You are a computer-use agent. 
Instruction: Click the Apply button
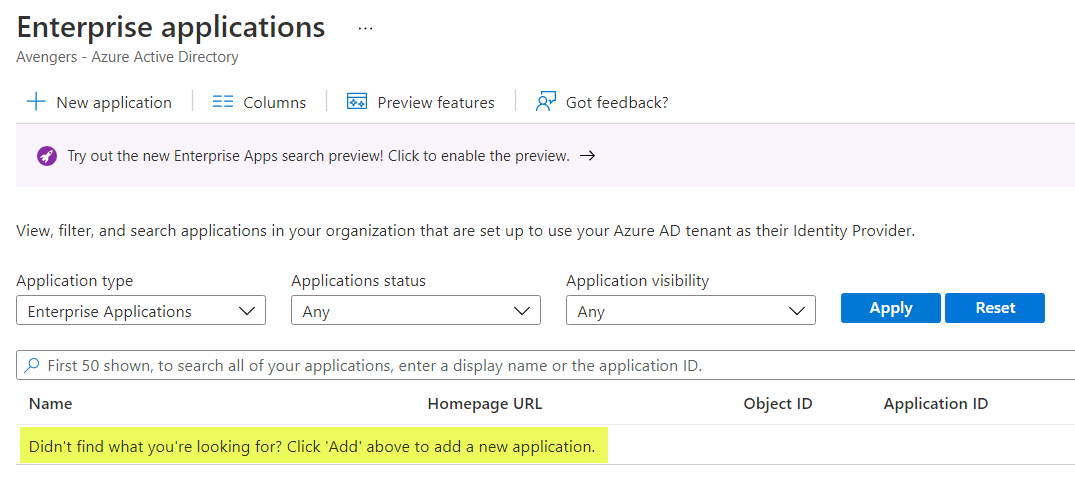tap(891, 308)
